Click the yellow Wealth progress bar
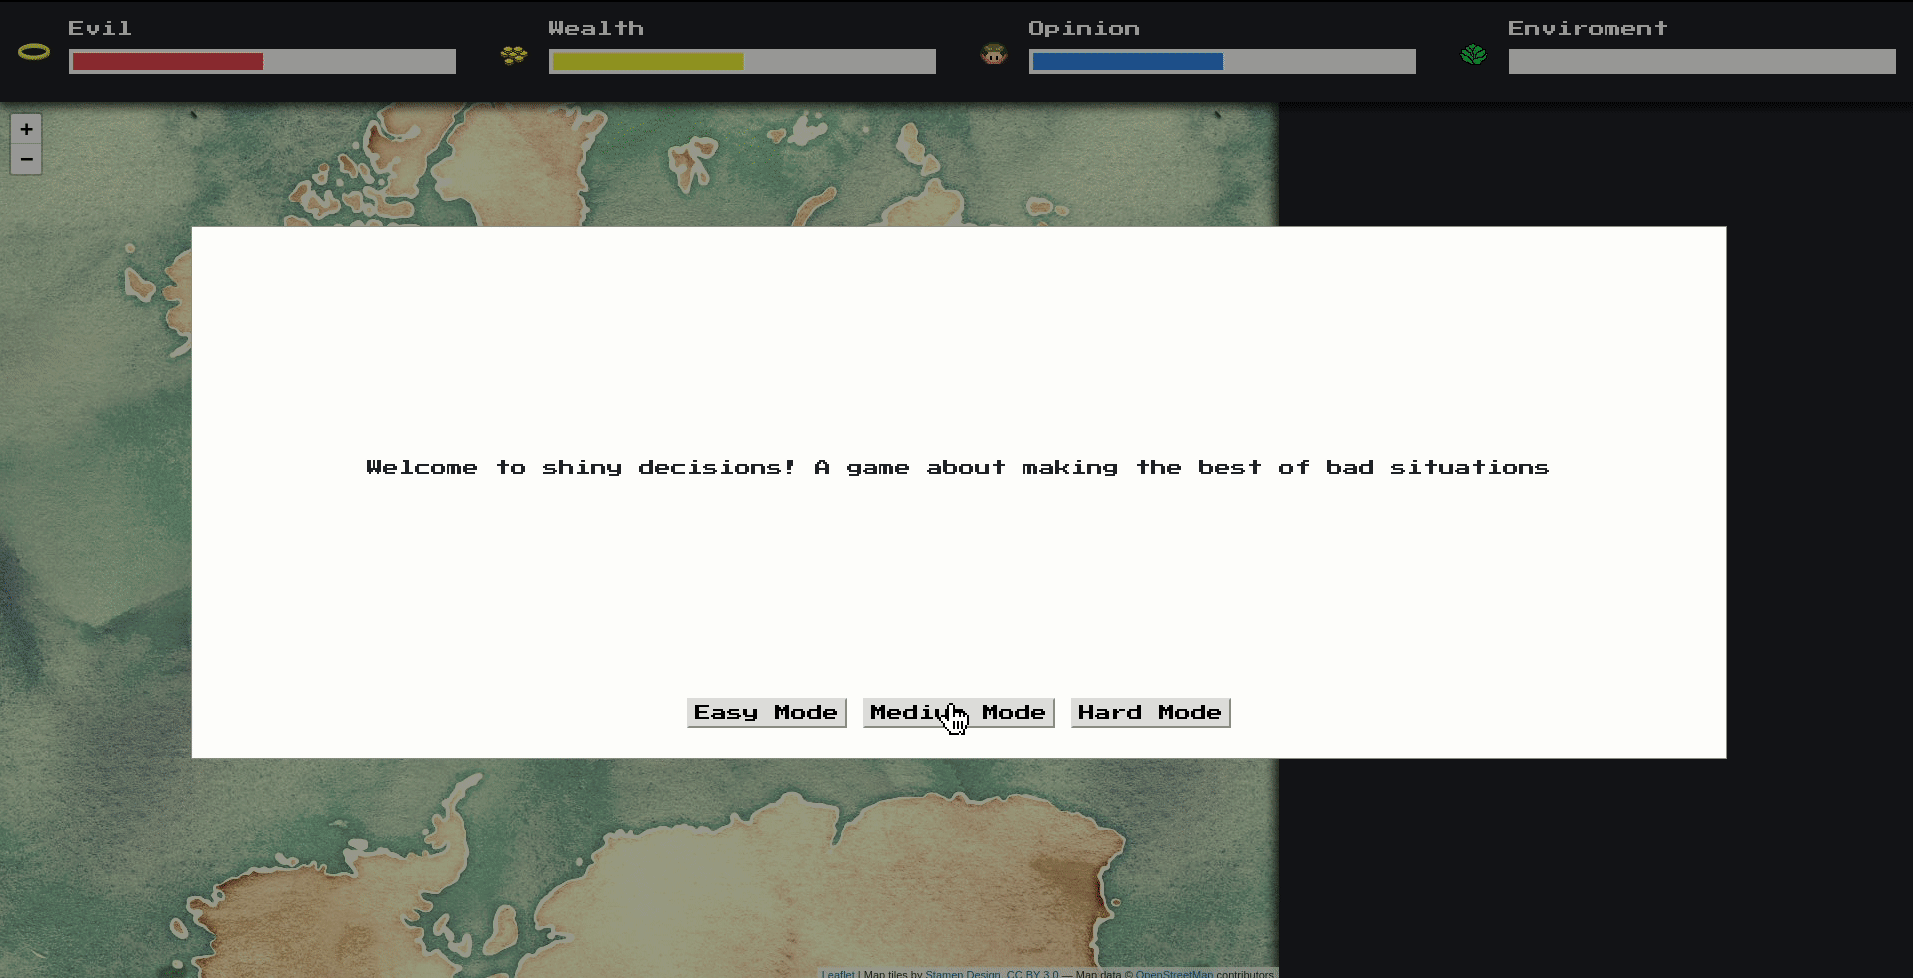Viewport: 1913px width, 978px height. pos(742,61)
